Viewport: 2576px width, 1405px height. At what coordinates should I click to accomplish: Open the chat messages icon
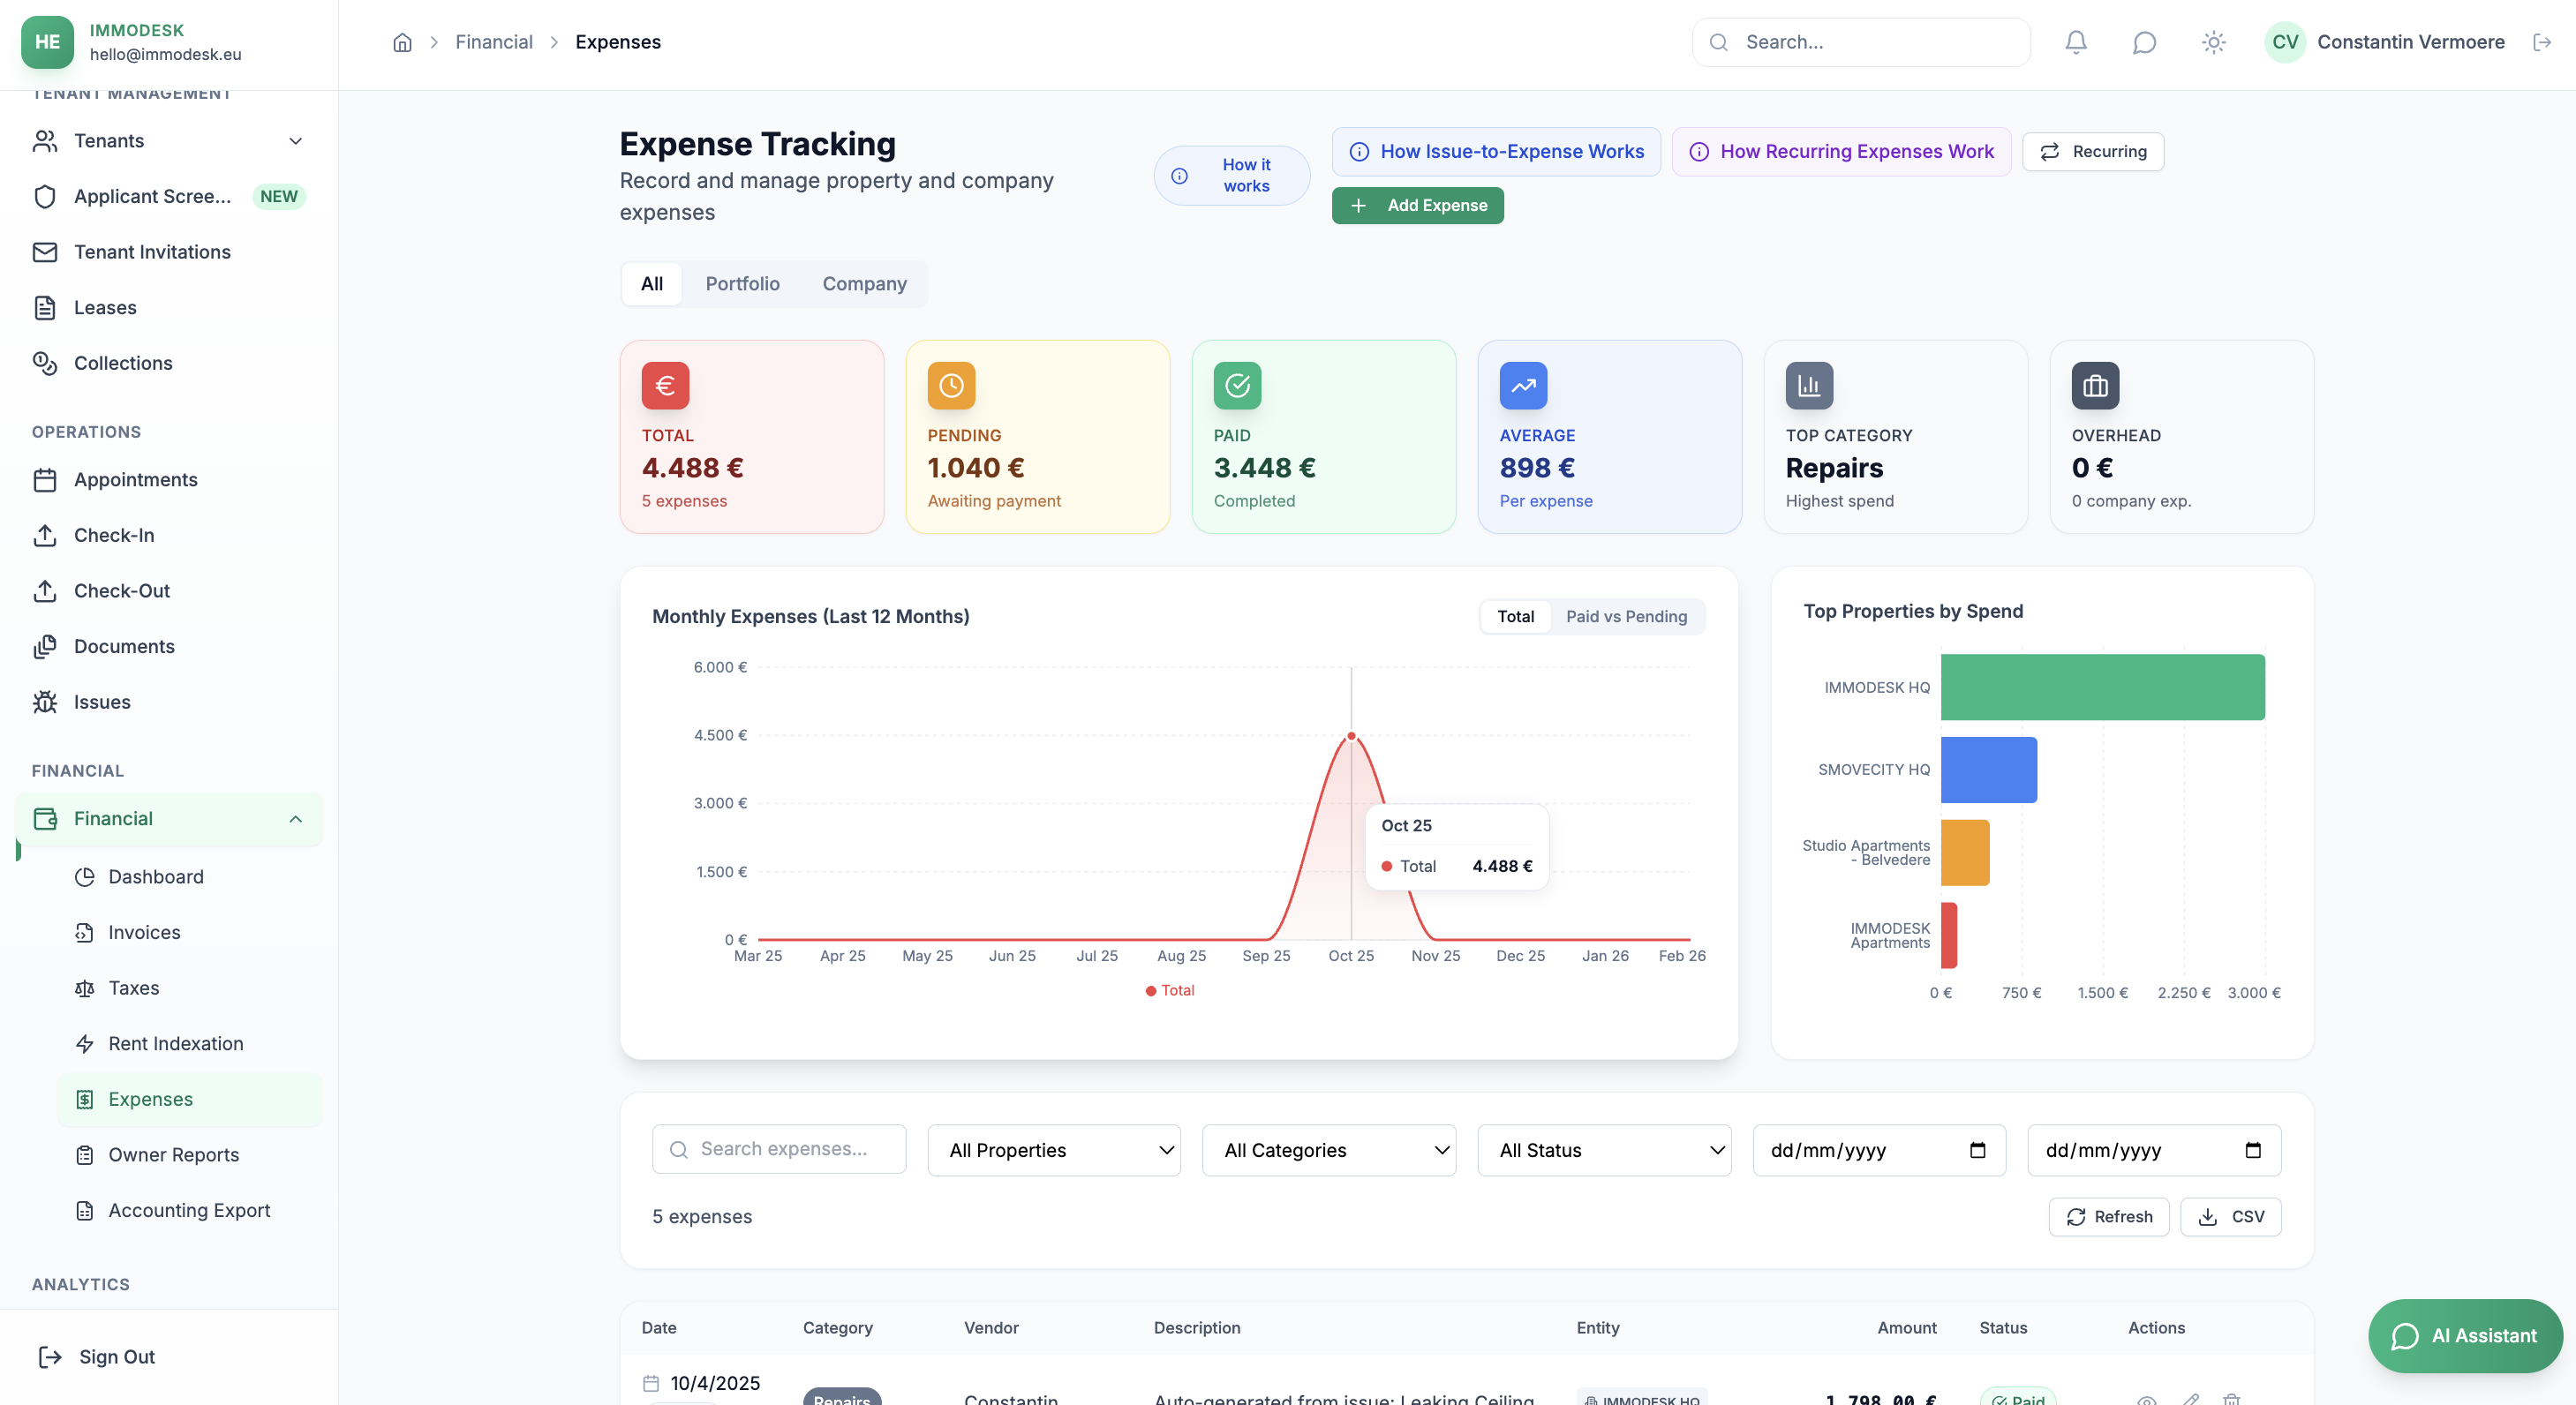click(x=2144, y=42)
